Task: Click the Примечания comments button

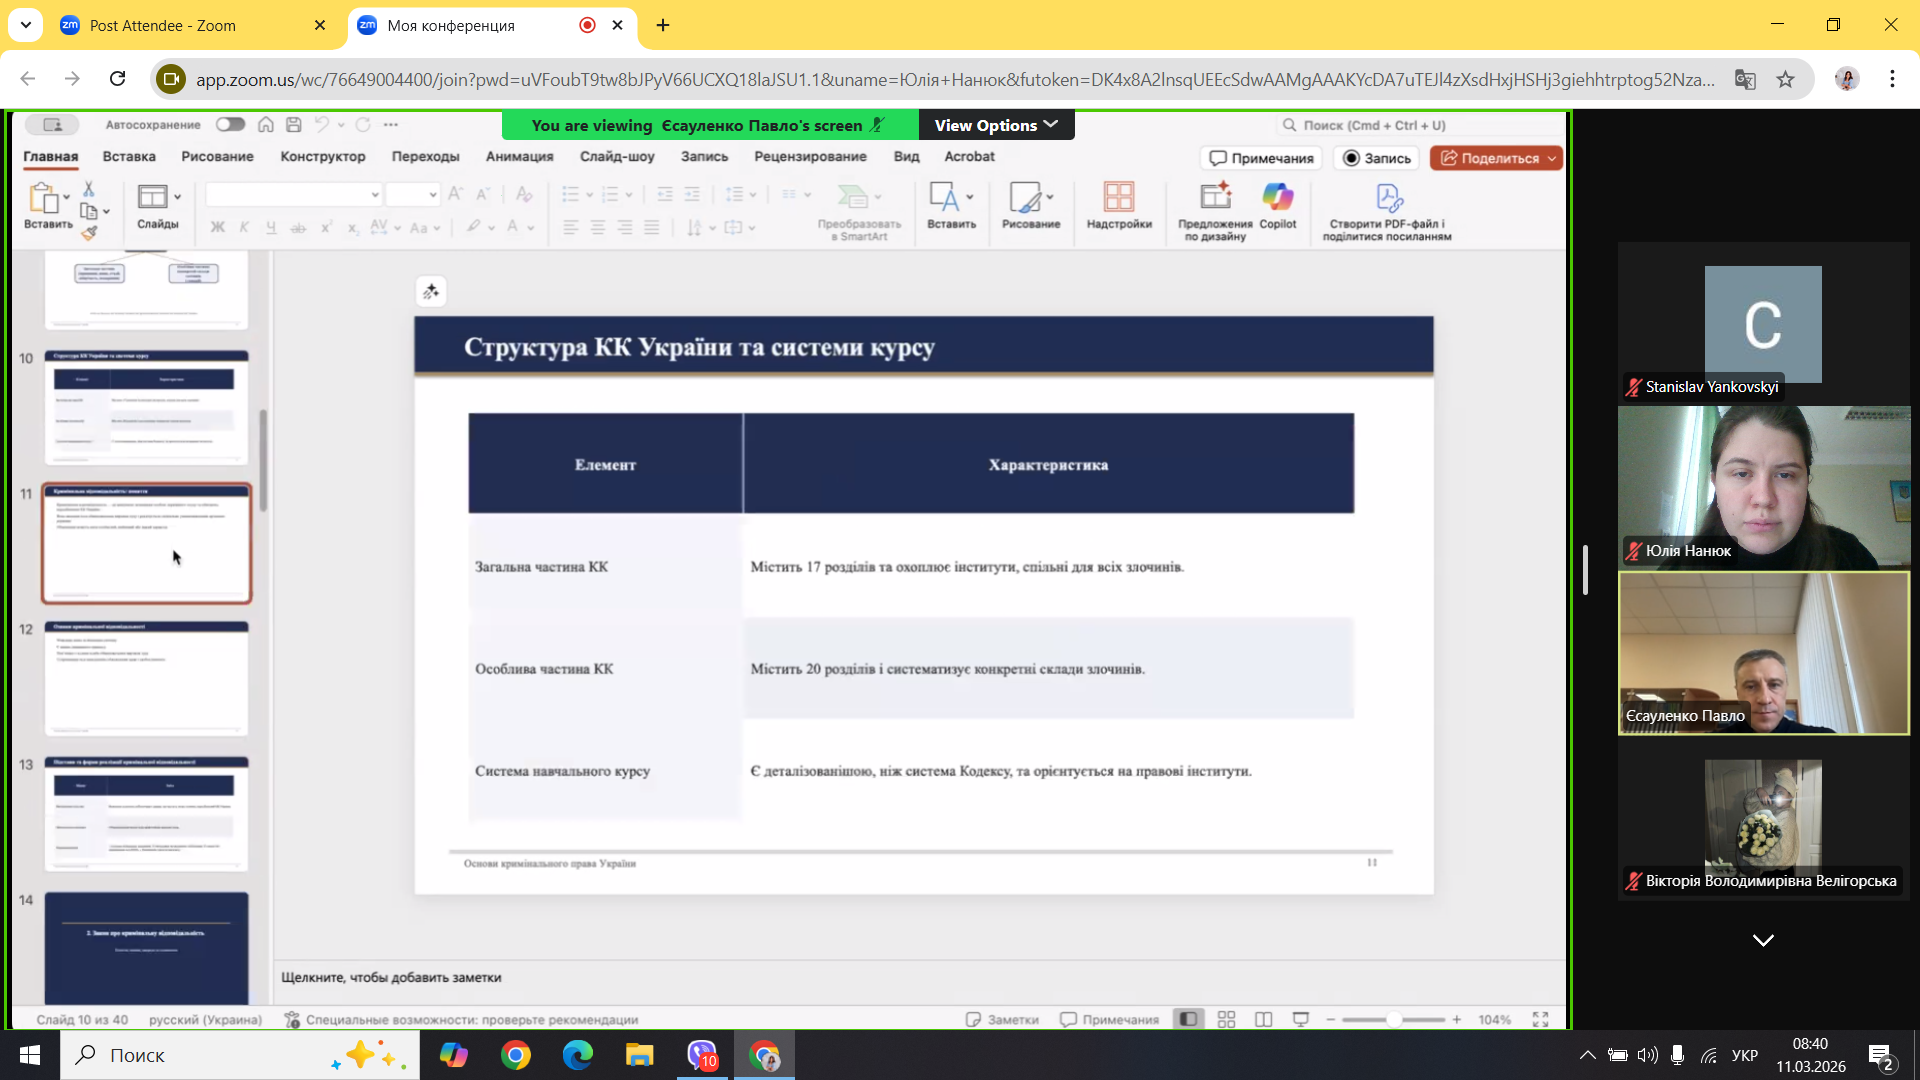Action: (x=1261, y=158)
